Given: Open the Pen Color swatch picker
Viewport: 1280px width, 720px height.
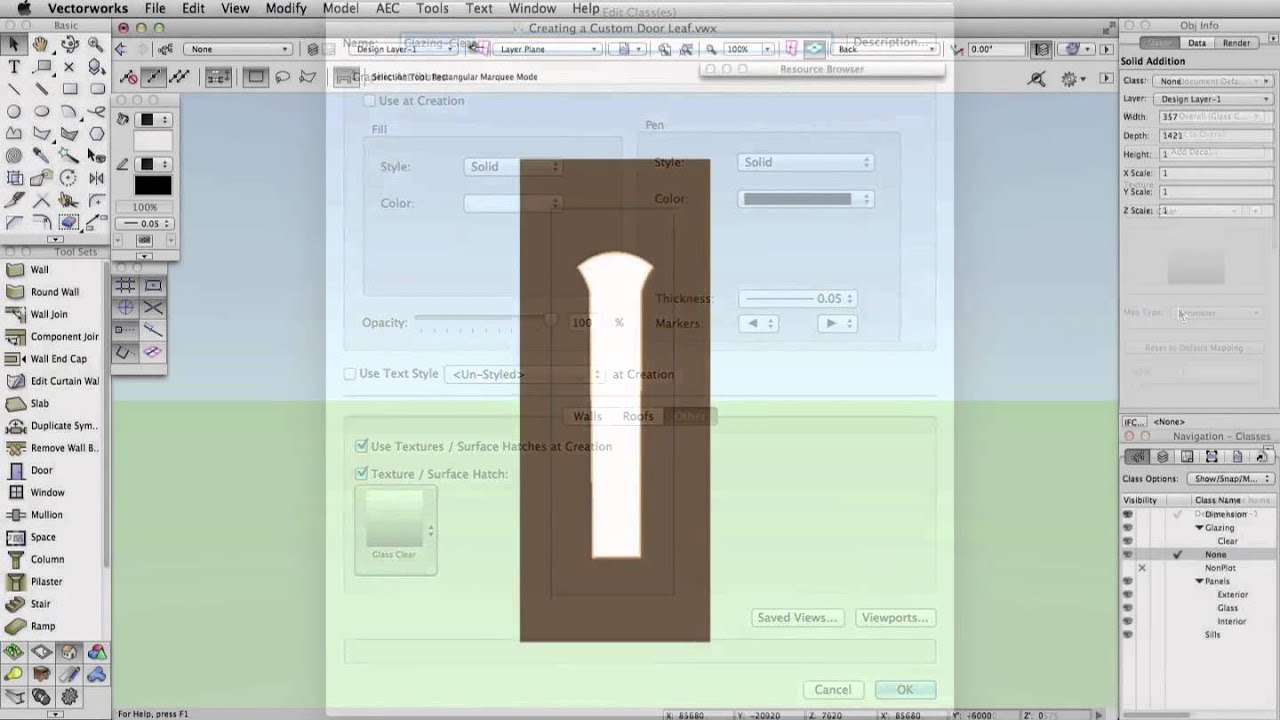Looking at the screenshot, I should (x=805, y=199).
